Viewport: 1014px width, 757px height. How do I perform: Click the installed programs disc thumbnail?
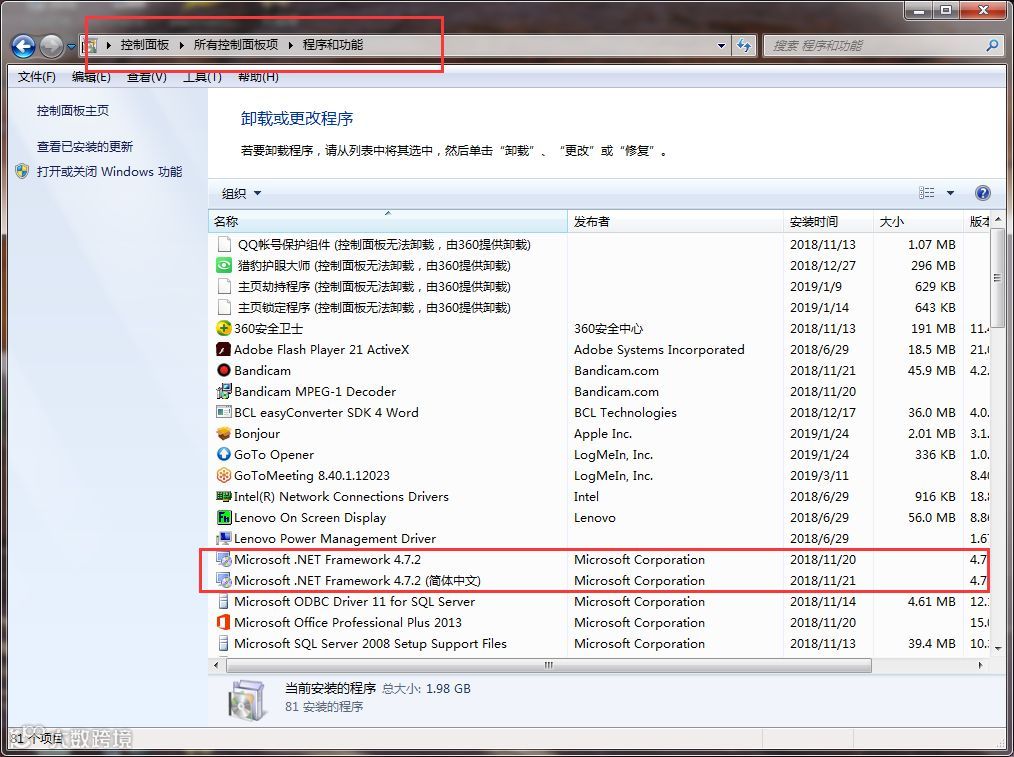click(247, 700)
